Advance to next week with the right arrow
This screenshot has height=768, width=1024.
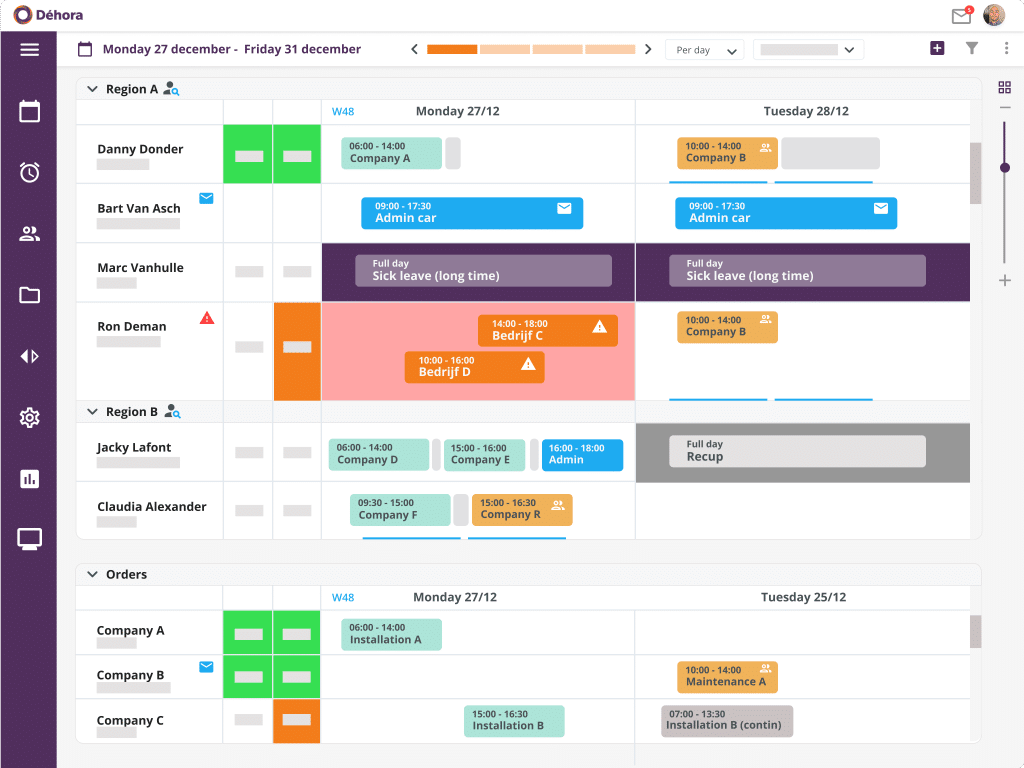[x=647, y=47]
